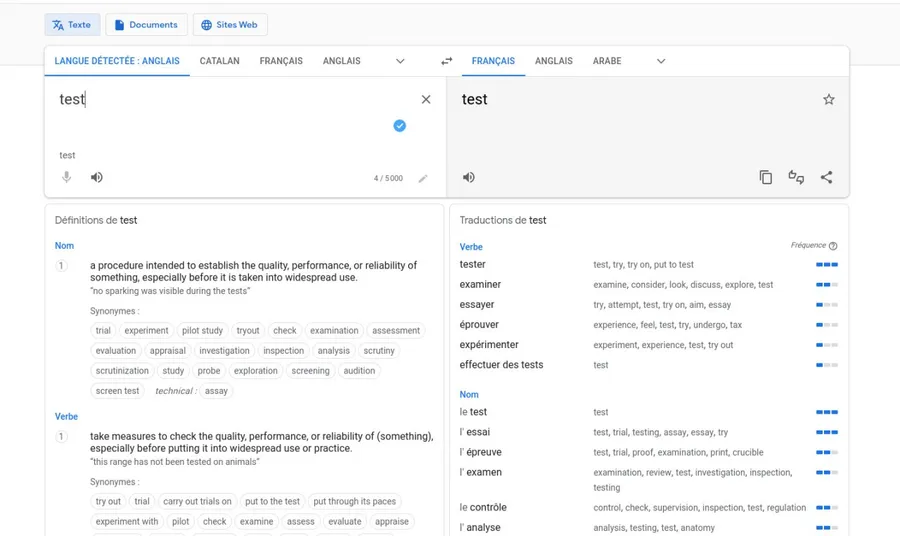The height and width of the screenshot is (536, 900).
Task: Save translation with the star icon
Action: pos(829,99)
